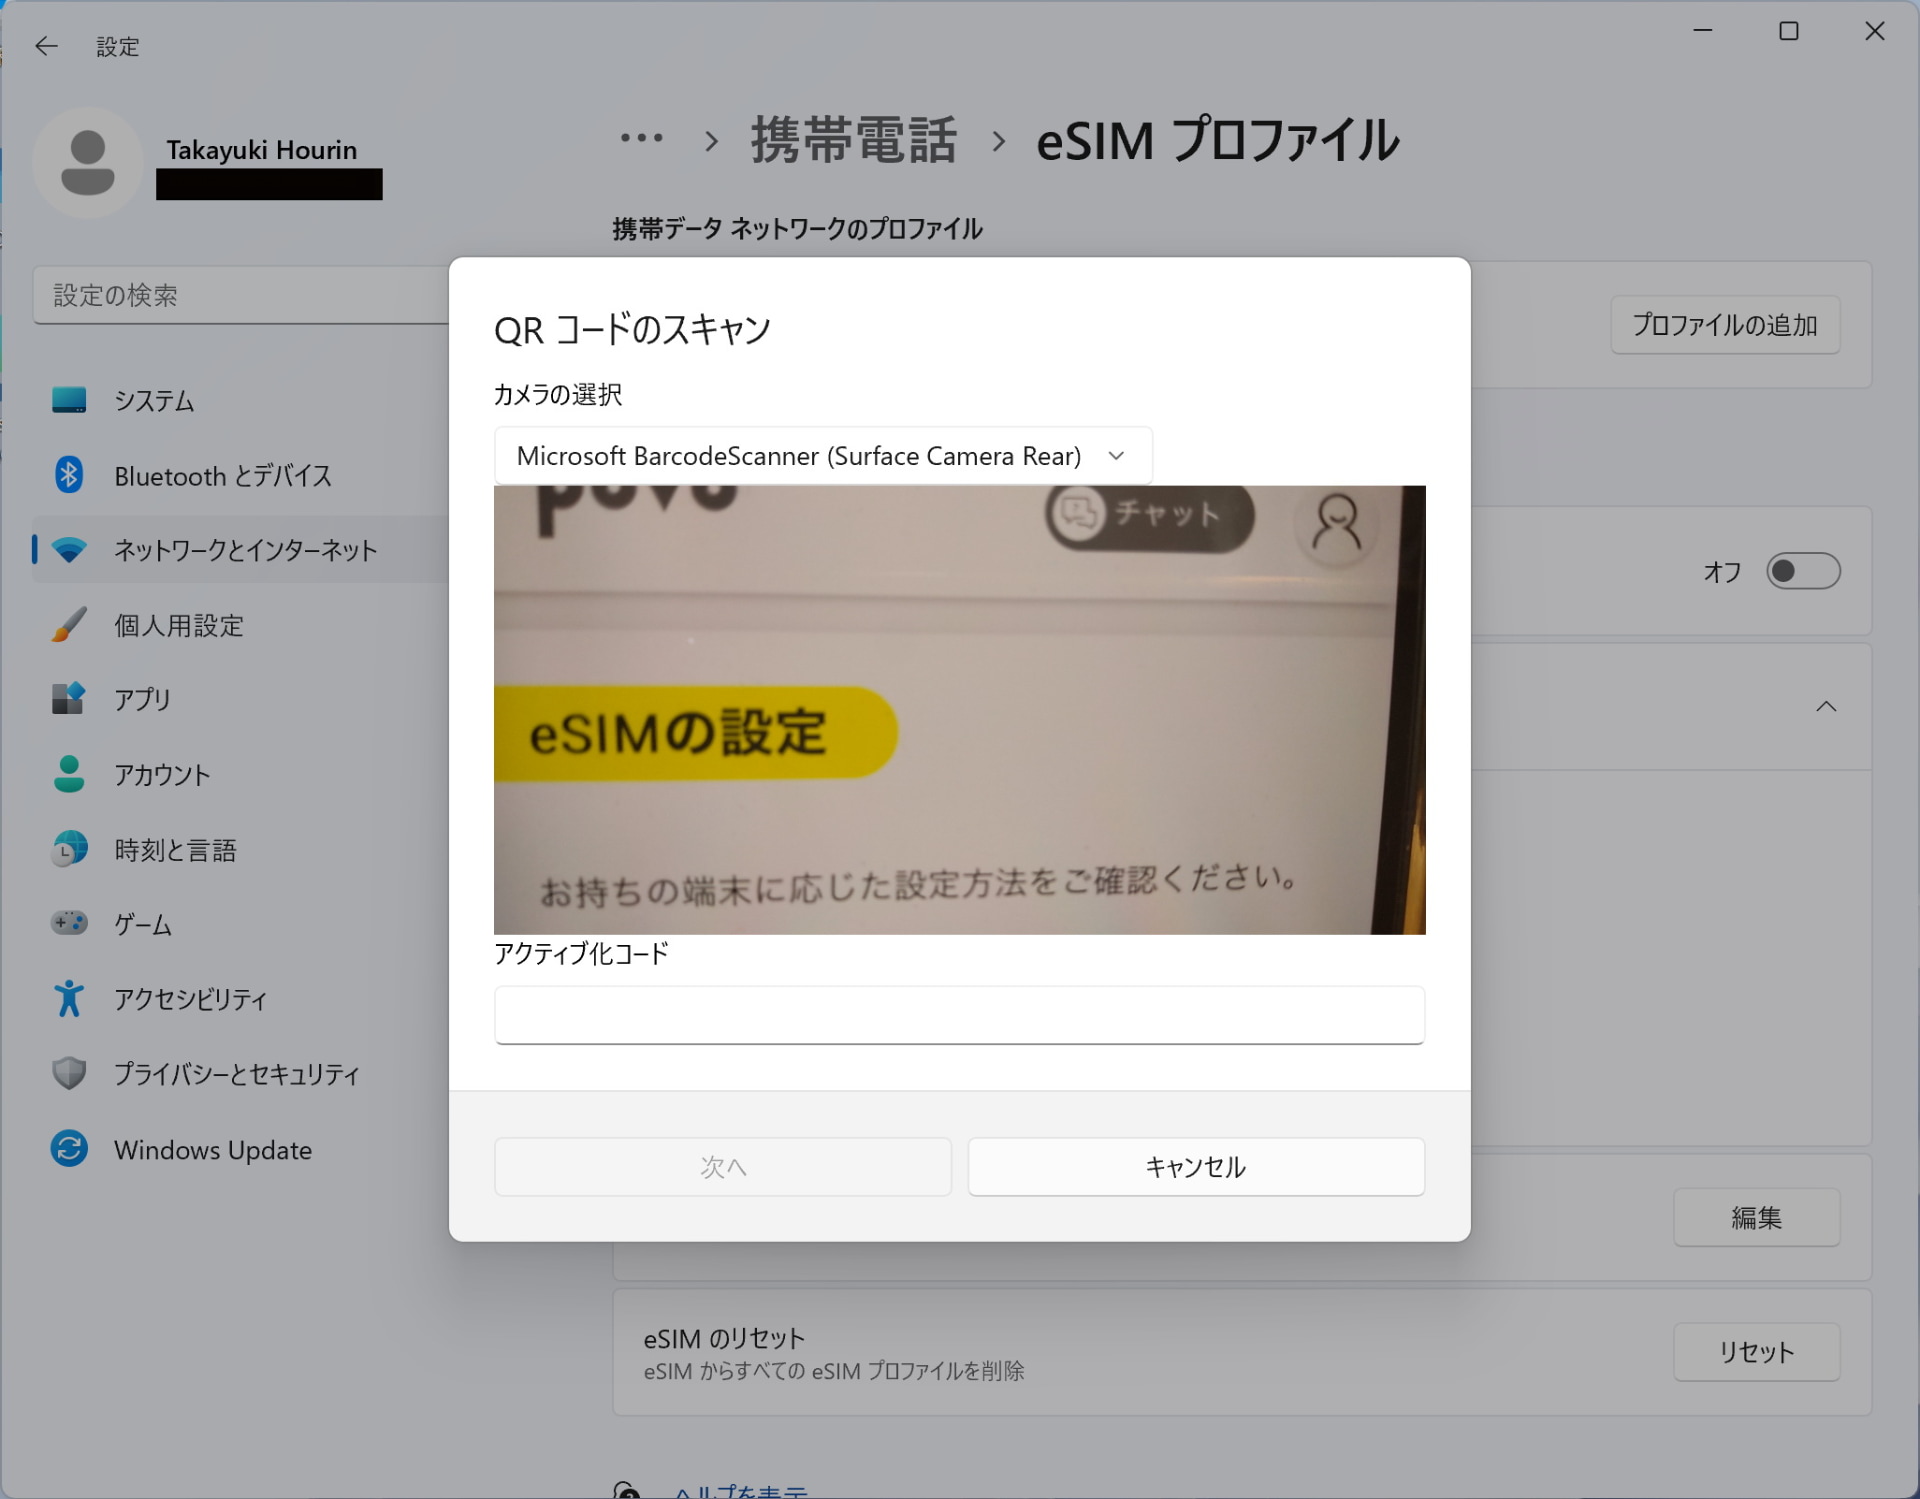Select 時刻と言語 in the sidebar
Screen dimensions: 1920x1499
tap(176, 849)
